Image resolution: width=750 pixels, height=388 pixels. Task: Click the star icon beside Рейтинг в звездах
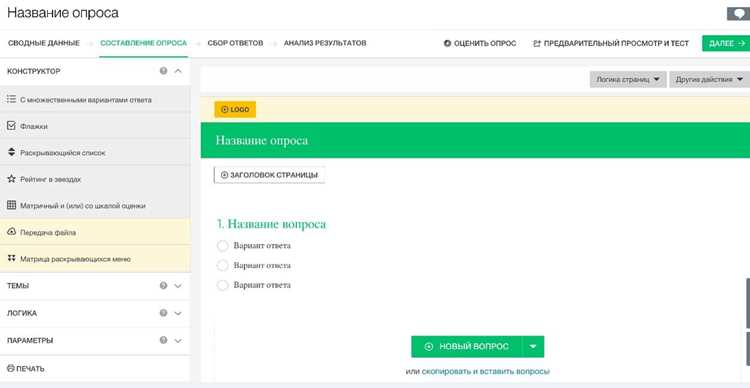click(x=12, y=179)
